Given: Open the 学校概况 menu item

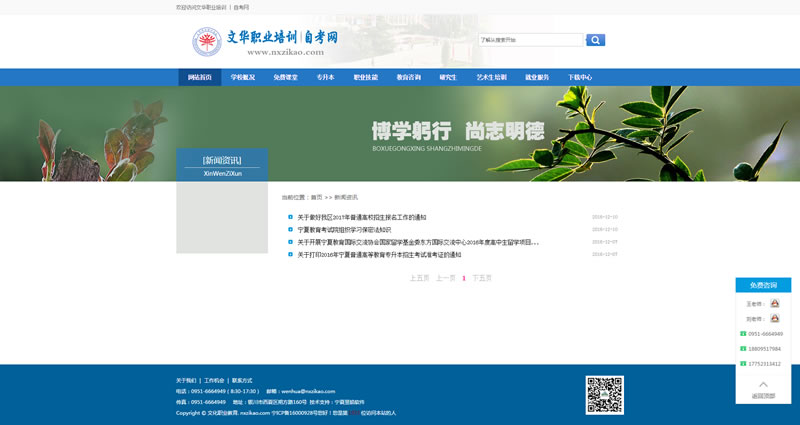Looking at the screenshot, I should point(243,77).
